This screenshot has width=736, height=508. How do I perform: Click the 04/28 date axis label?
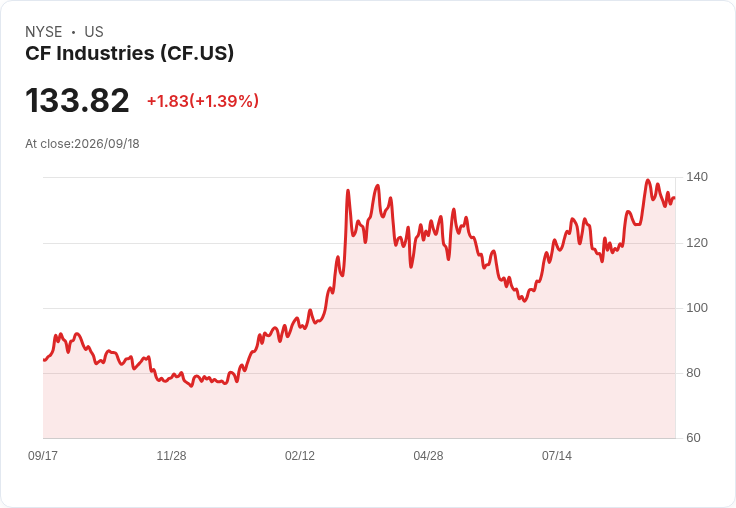click(x=428, y=455)
